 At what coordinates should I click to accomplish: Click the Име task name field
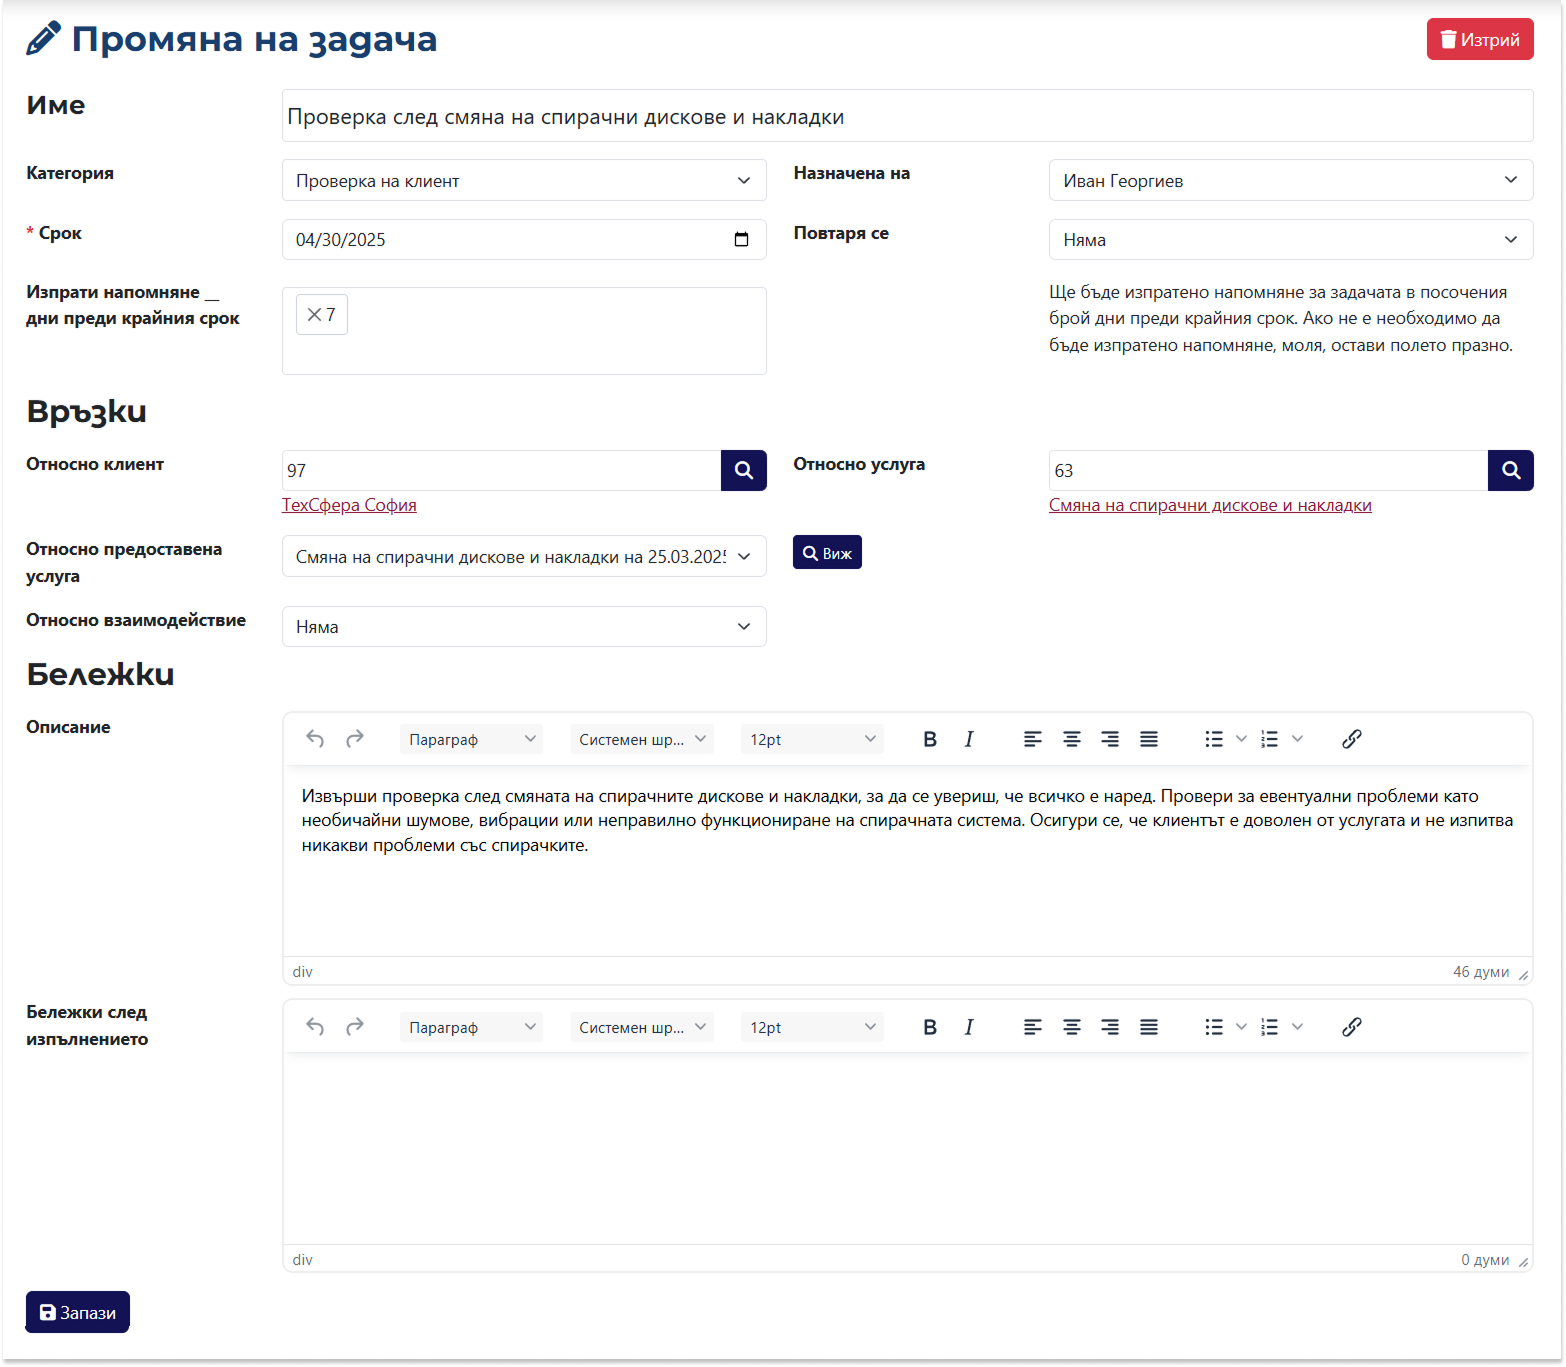[x=908, y=116]
